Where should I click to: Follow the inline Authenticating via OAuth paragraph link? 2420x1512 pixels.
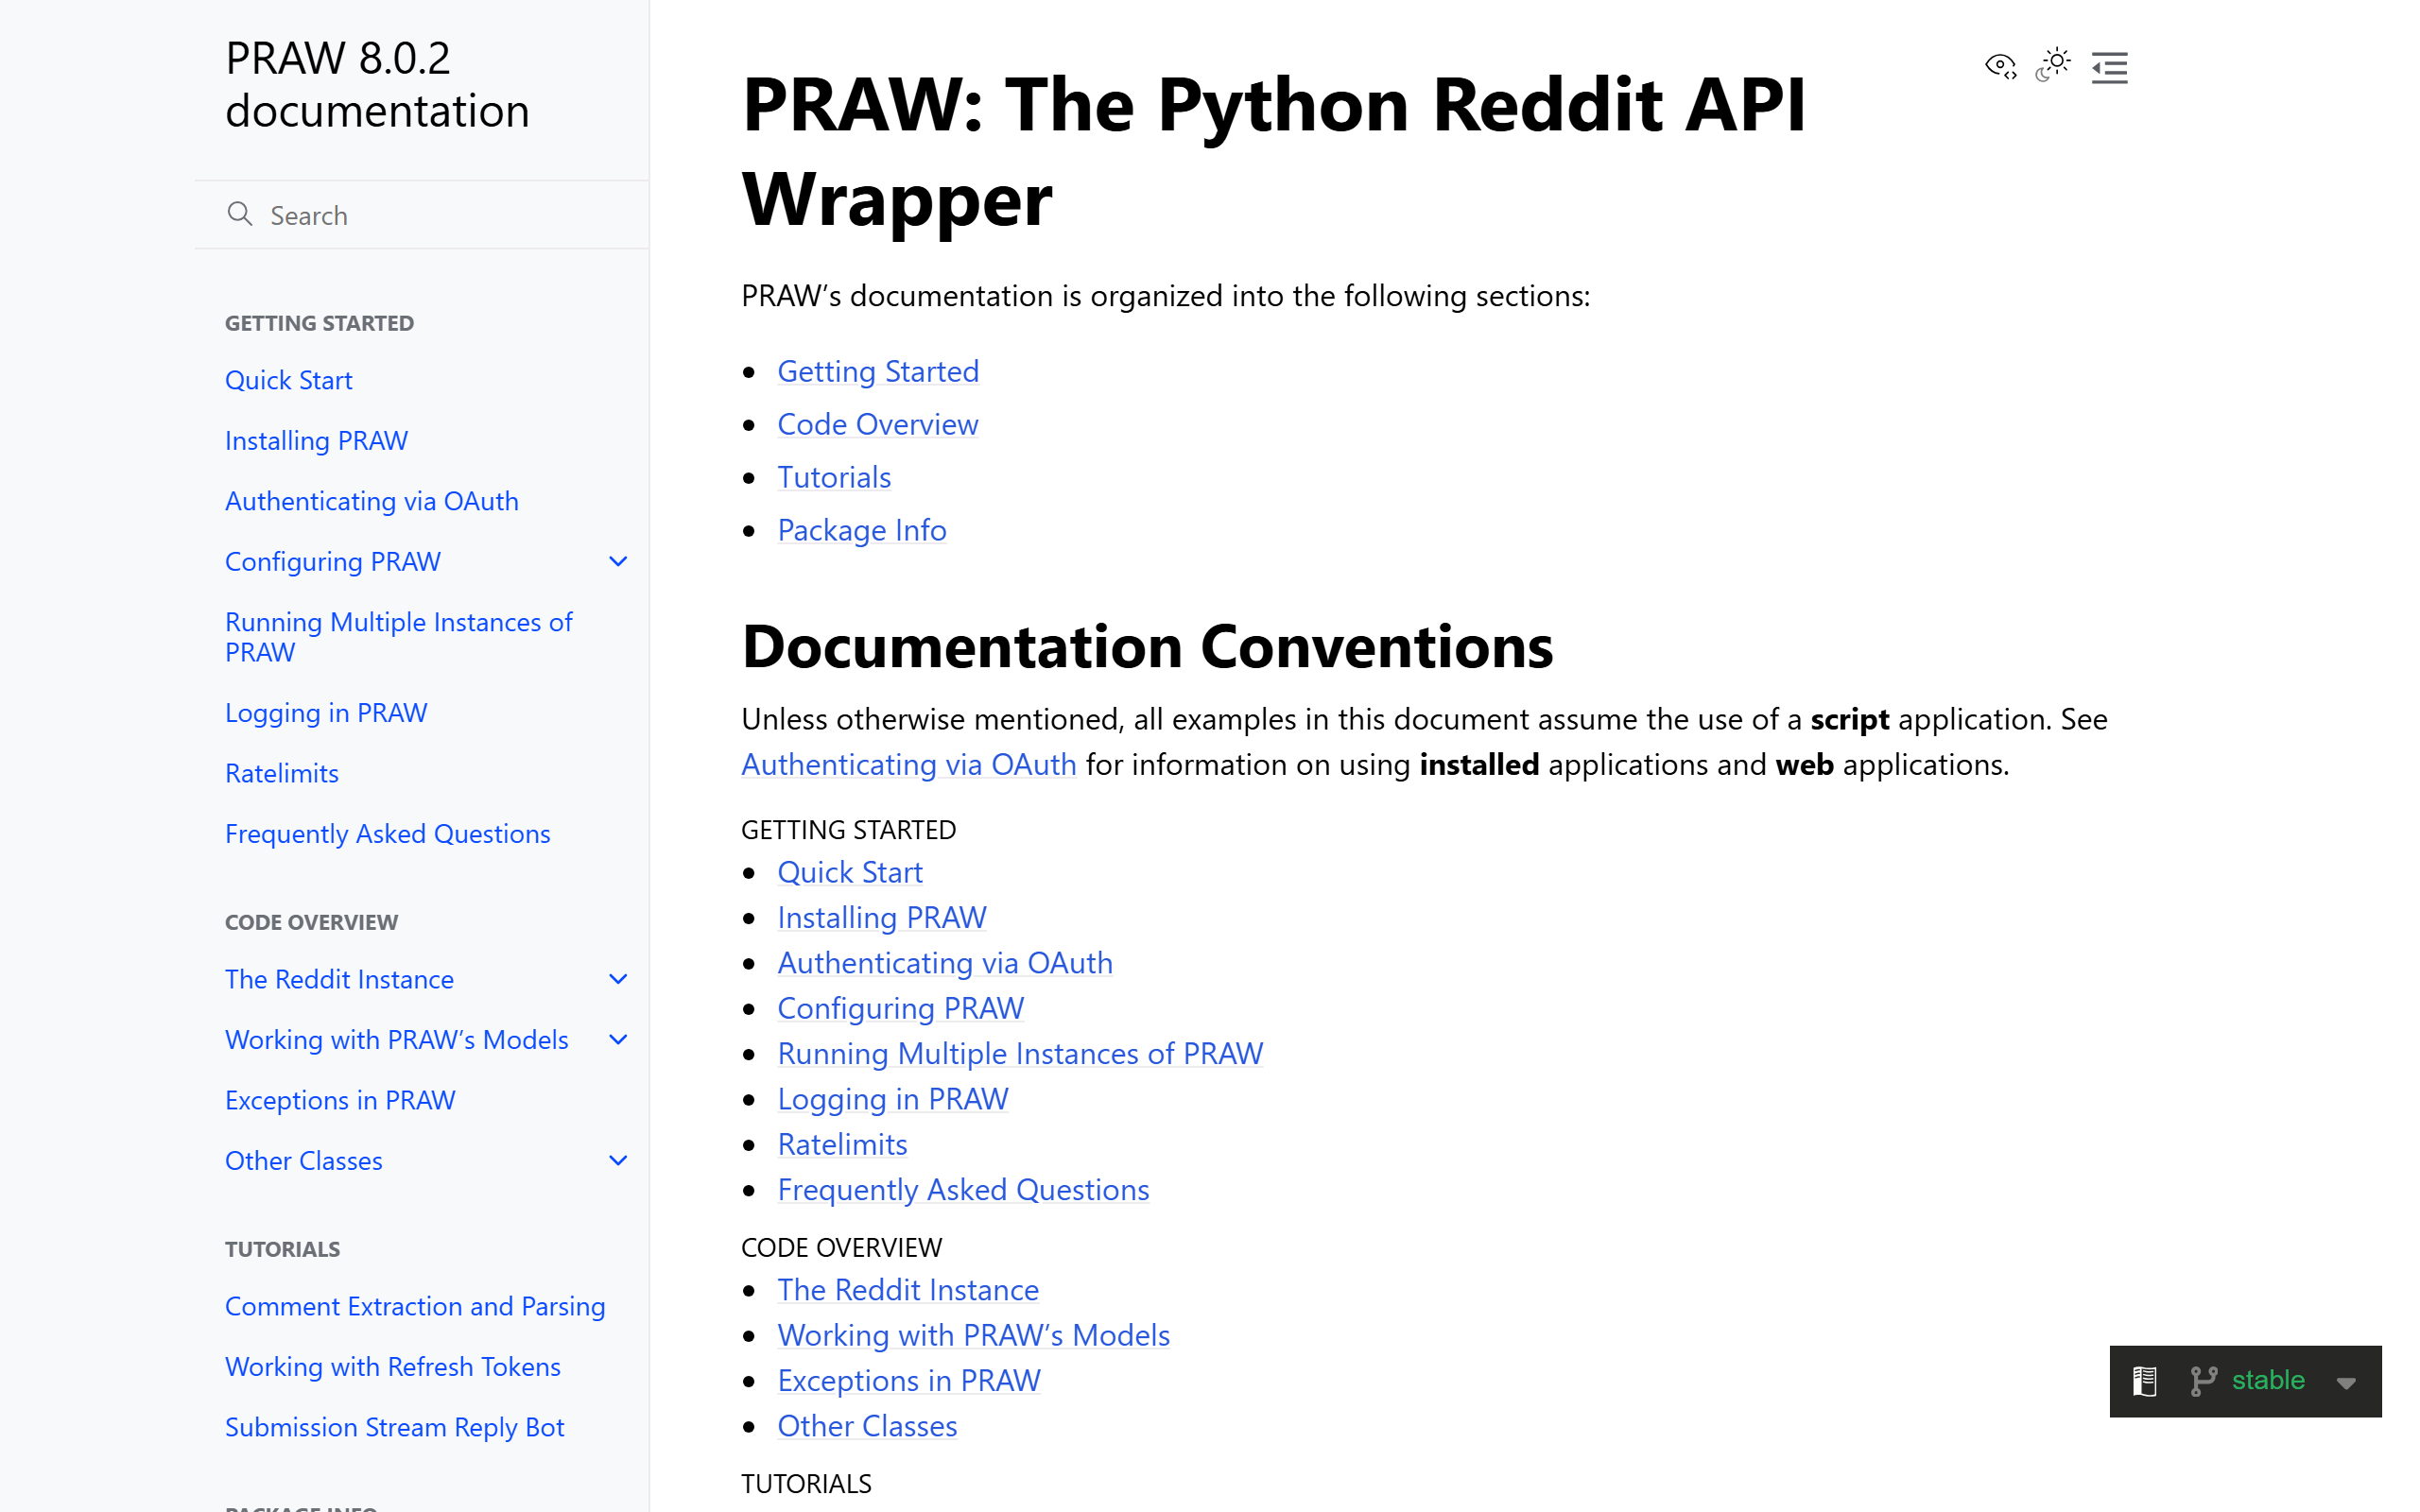909,764
